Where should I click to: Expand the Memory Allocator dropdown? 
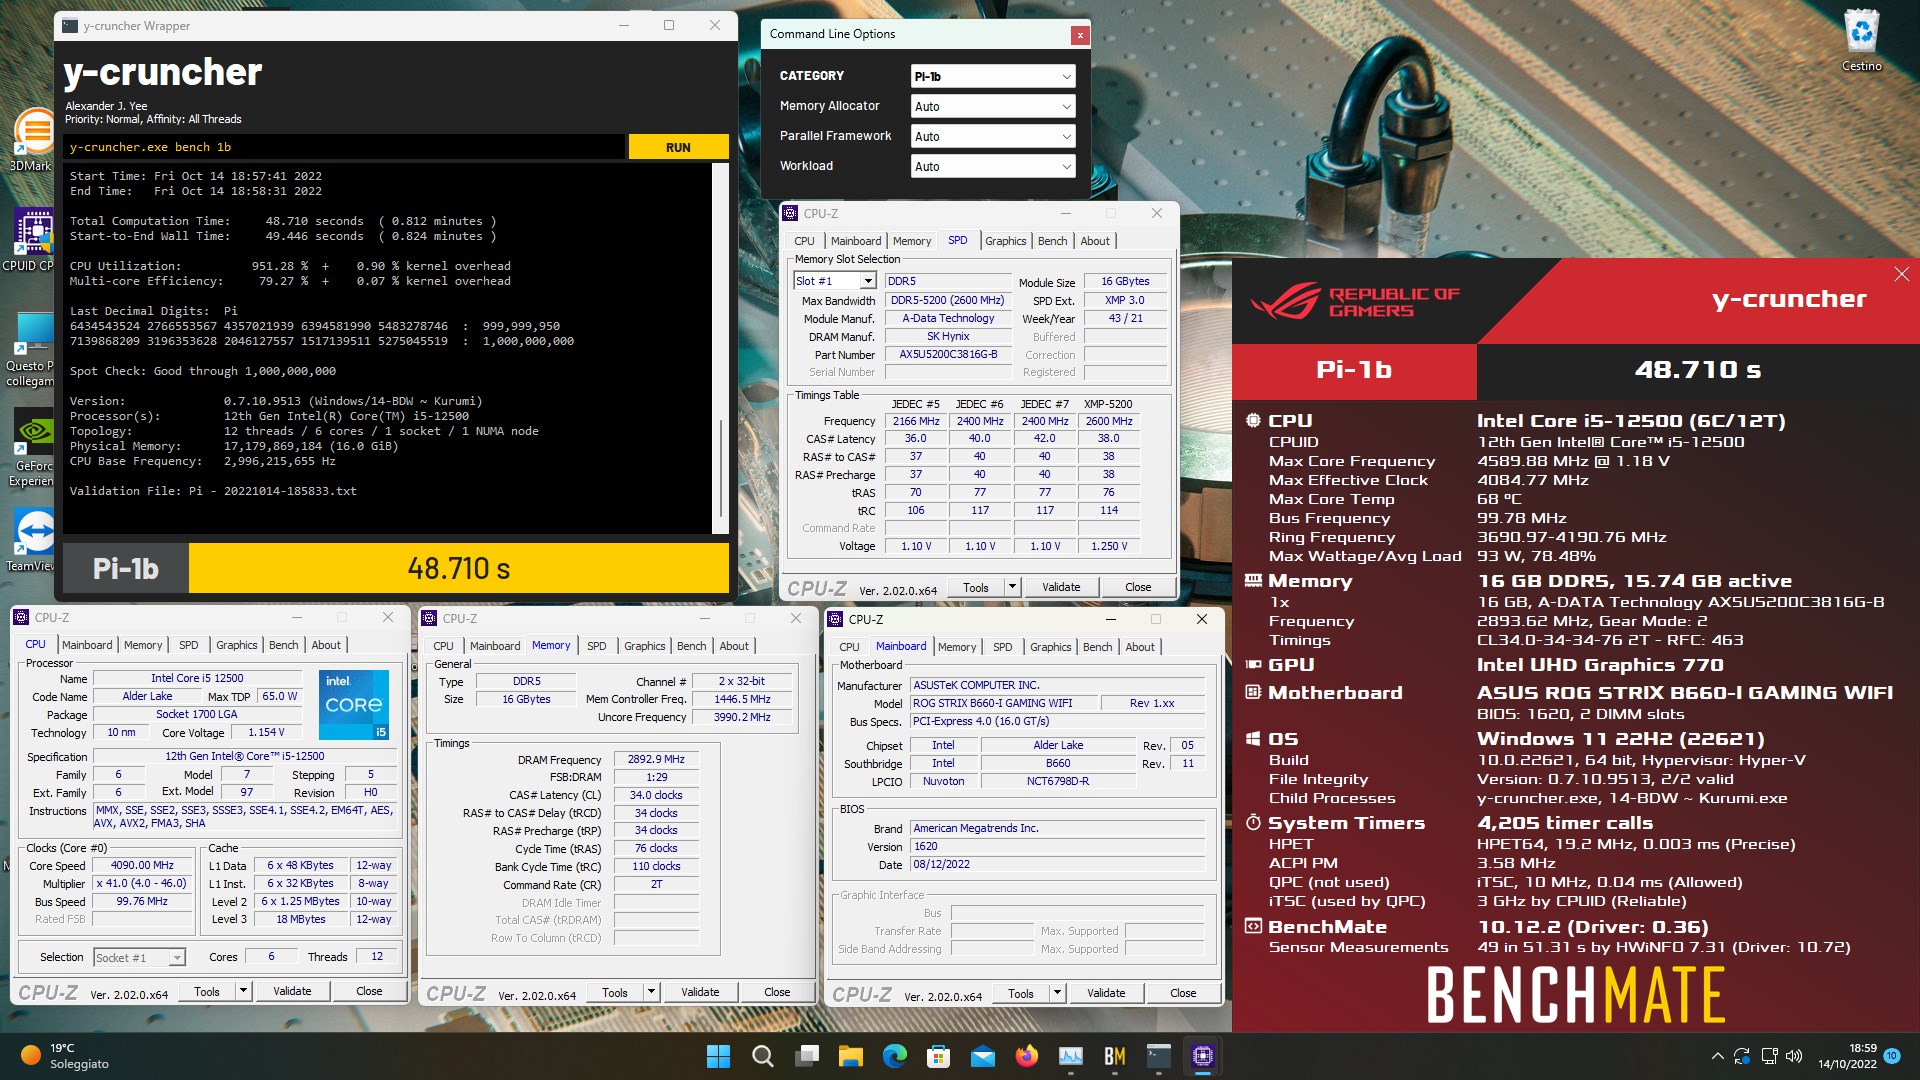click(x=993, y=106)
